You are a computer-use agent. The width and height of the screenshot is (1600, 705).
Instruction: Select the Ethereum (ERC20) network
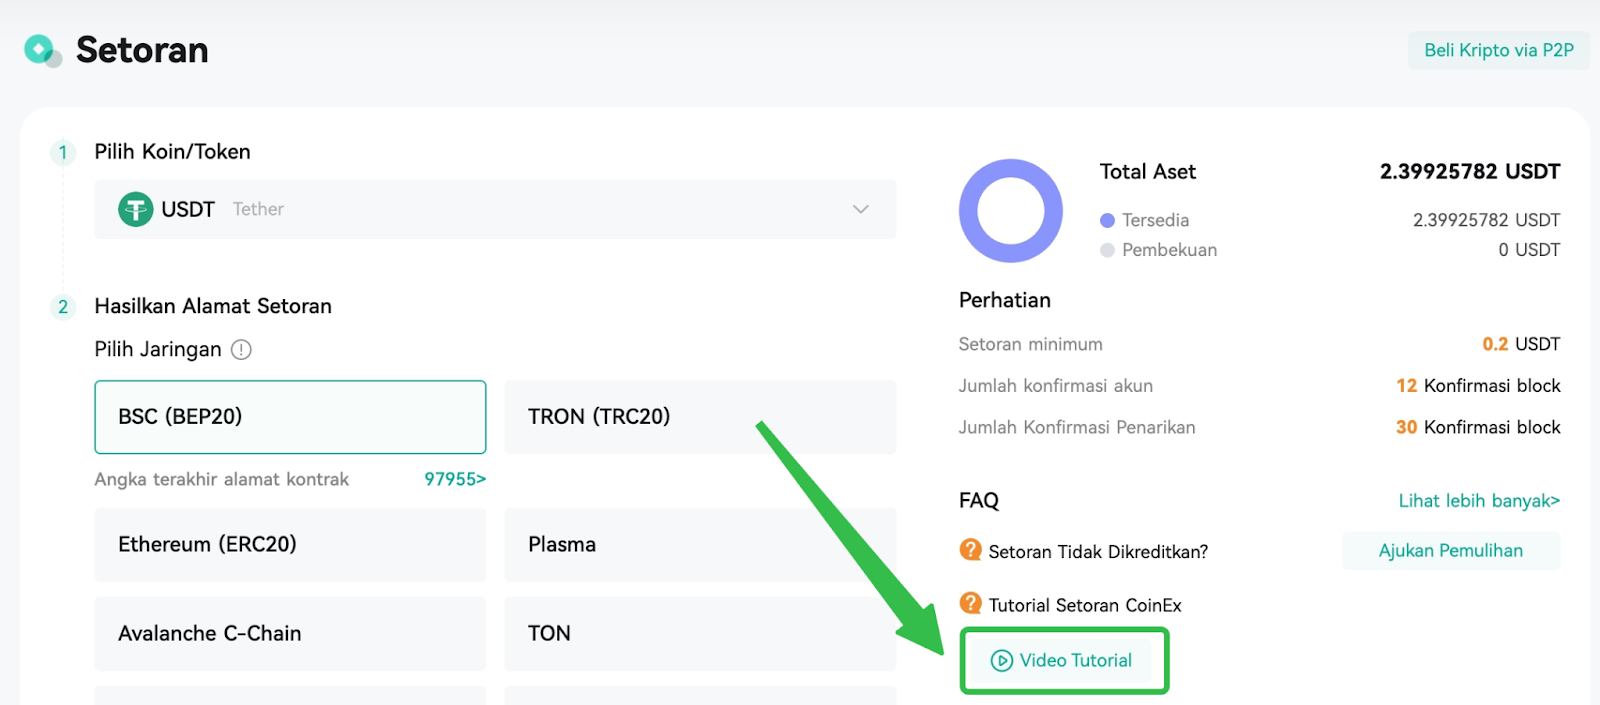(290, 545)
